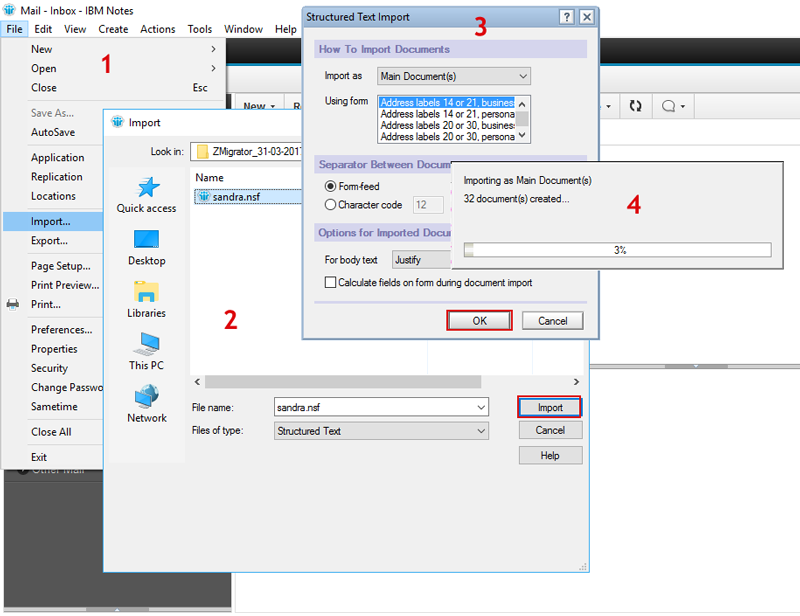Select Address labels 20 or 30, business form
The width and height of the screenshot is (800, 616).
point(447,125)
